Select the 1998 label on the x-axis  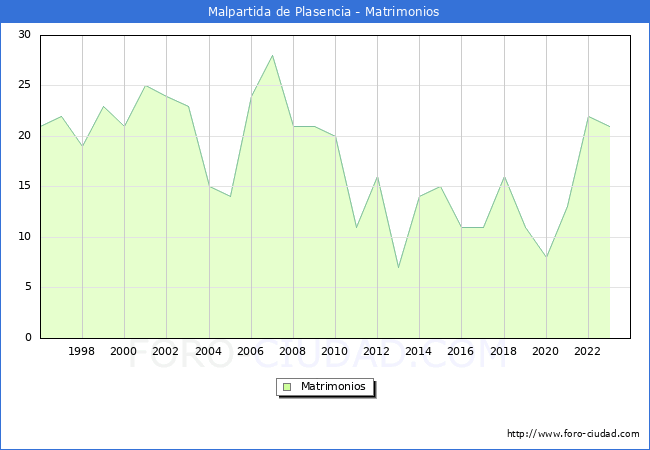[x=82, y=352]
